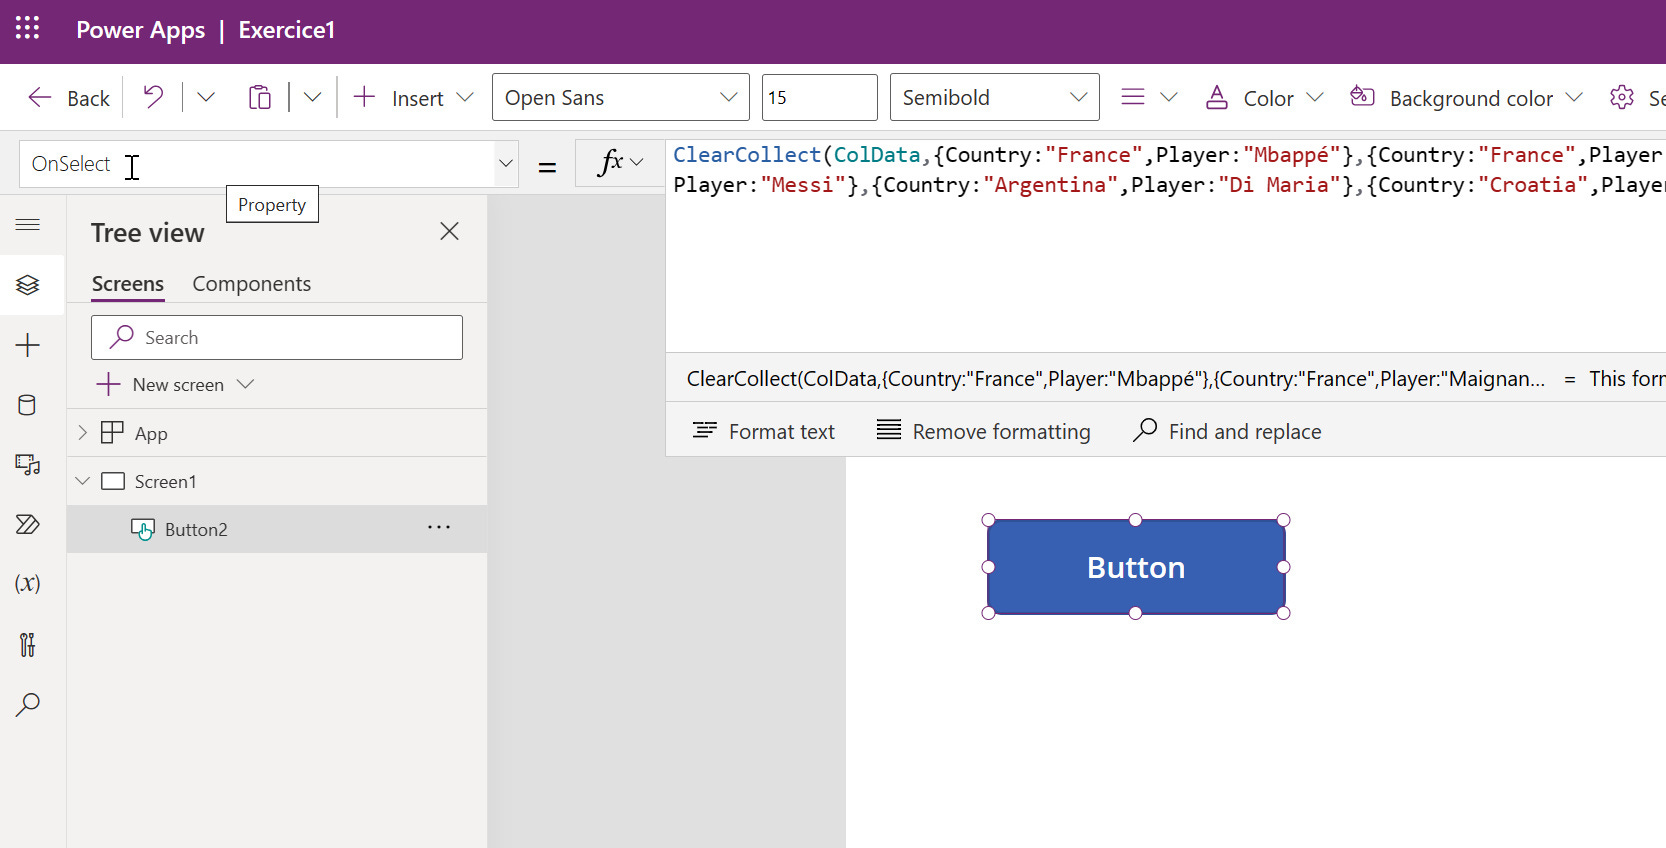This screenshot has width=1666, height=848.
Task: Click the Insert plus sidebar icon
Action: click(28, 345)
